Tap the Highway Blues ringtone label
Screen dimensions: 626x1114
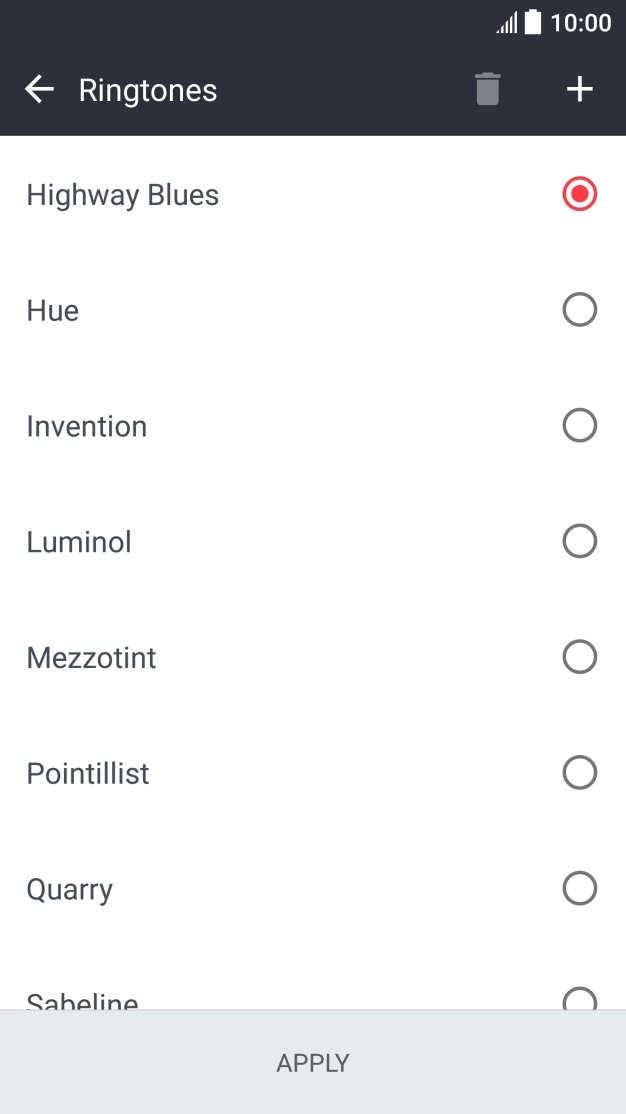[123, 195]
